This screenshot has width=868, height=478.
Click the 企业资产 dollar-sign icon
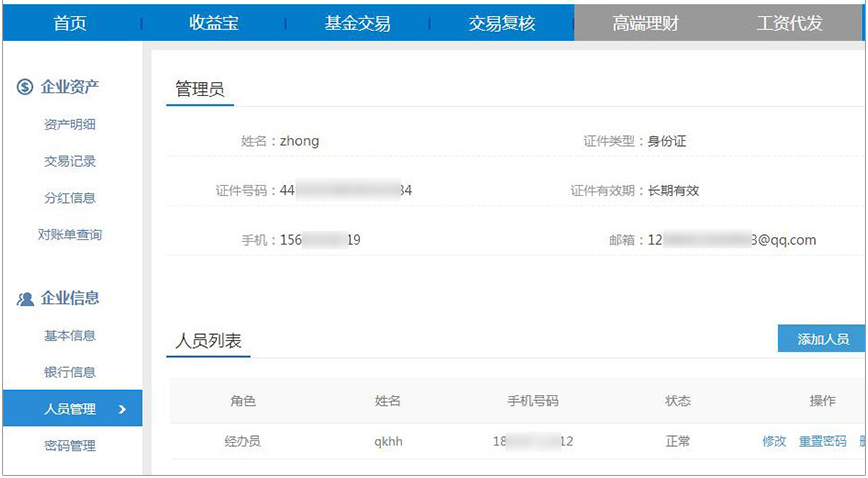click(25, 87)
